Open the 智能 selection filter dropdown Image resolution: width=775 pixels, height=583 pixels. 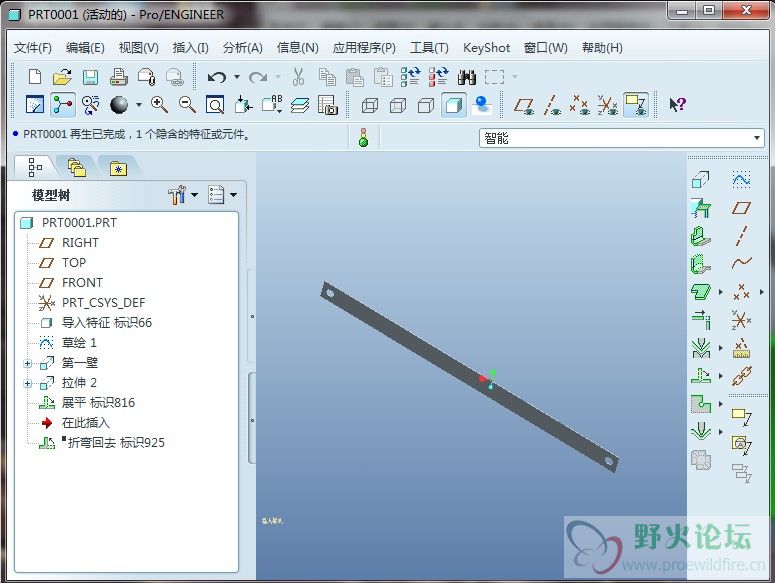tap(757, 138)
